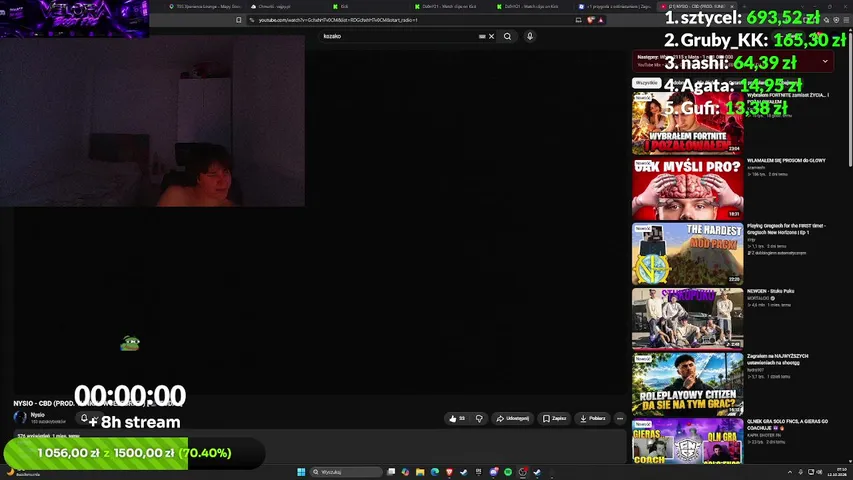Switch to TDS Xperience Lounge maps tab
Viewport: 853px width, 480px height.
coord(205,7)
